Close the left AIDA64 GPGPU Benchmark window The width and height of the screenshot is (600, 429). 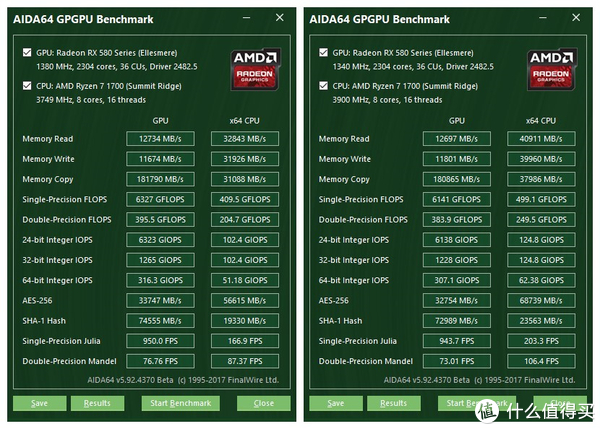[x=280, y=18]
